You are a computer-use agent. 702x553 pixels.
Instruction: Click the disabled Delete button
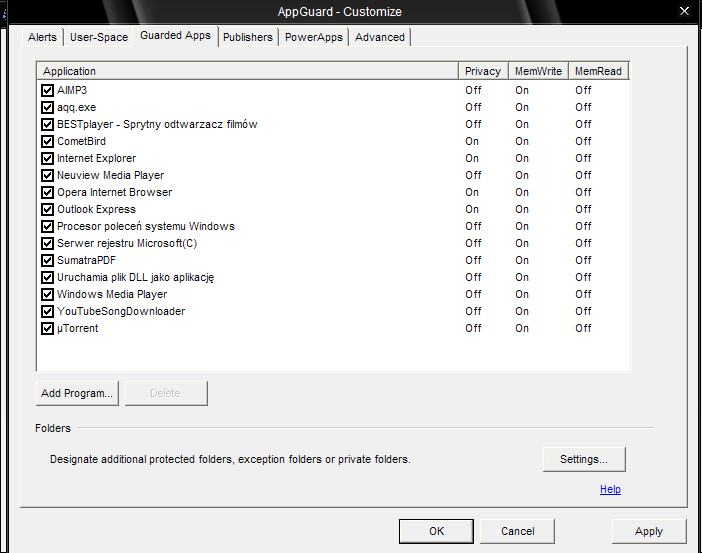click(166, 393)
